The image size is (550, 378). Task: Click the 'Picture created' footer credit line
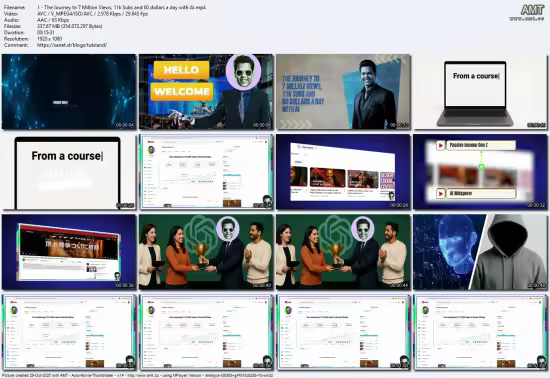click(x=137, y=375)
